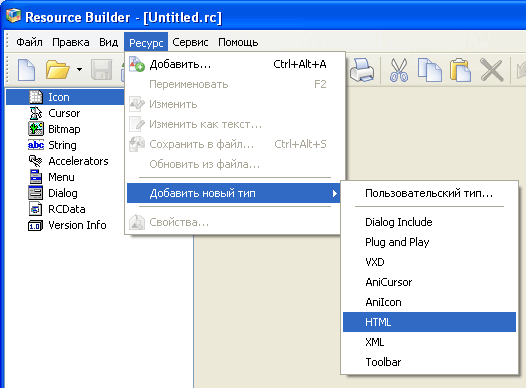Click the Accelerators resource icon
The width and height of the screenshot is (526, 389).
[36, 161]
